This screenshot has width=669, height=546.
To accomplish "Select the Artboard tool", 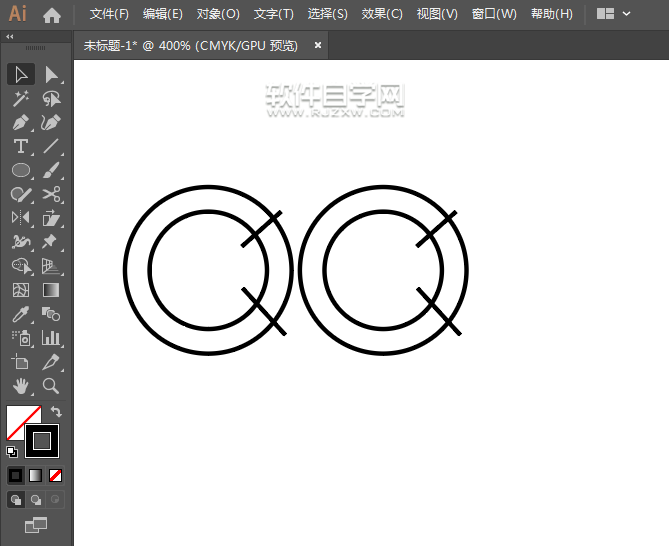I will (21, 362).
